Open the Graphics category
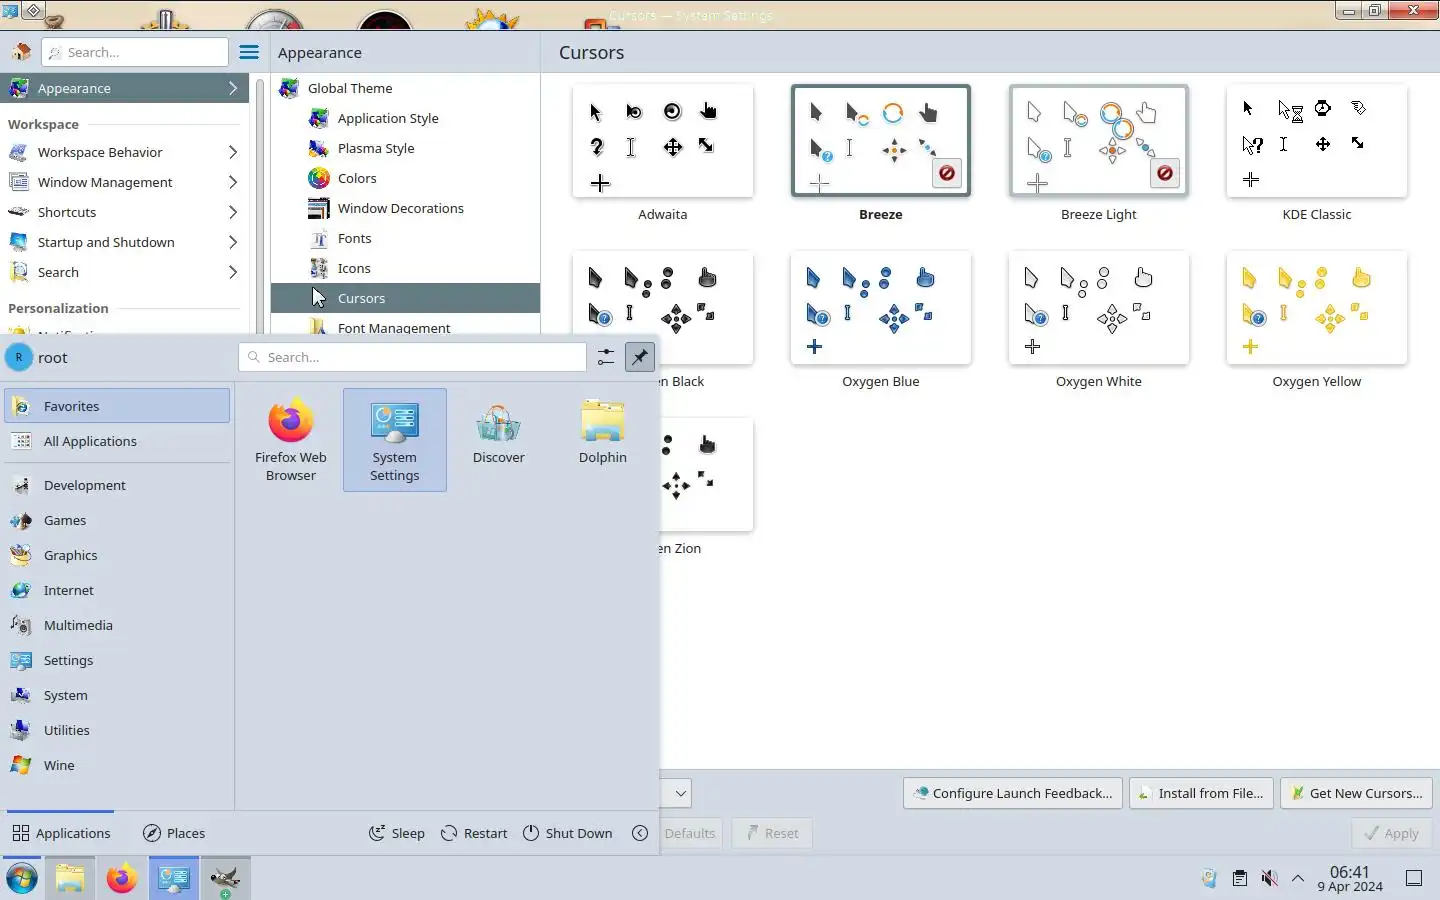 [x=117, y=555]
